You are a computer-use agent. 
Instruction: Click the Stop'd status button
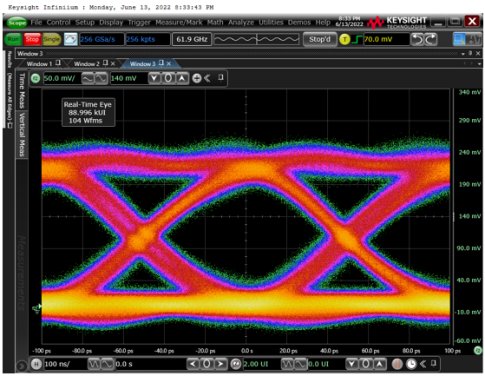tap(319, 39)
